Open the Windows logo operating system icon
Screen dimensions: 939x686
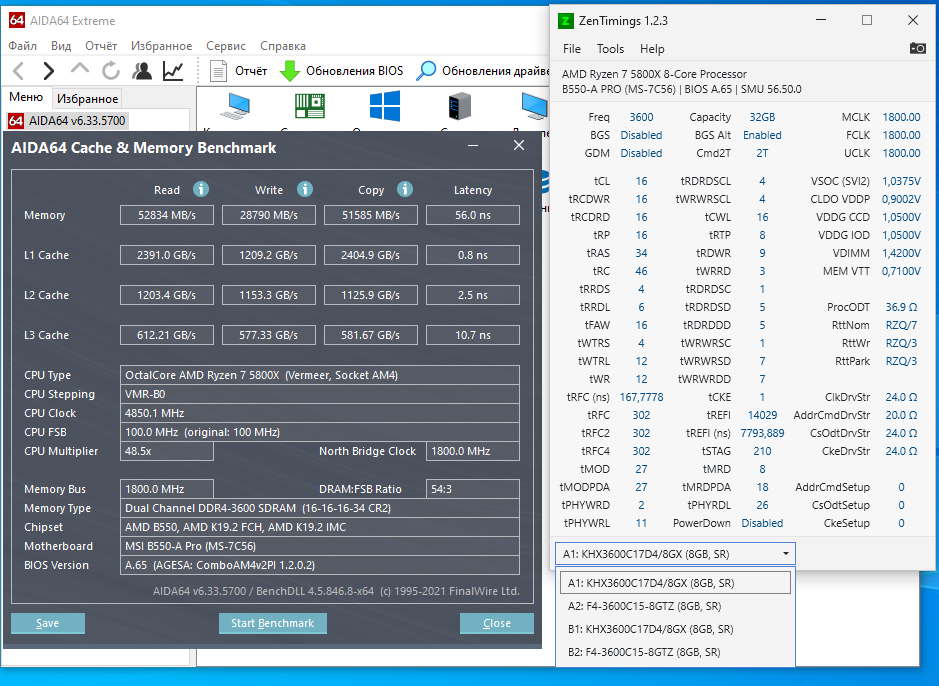coord(384,106)
